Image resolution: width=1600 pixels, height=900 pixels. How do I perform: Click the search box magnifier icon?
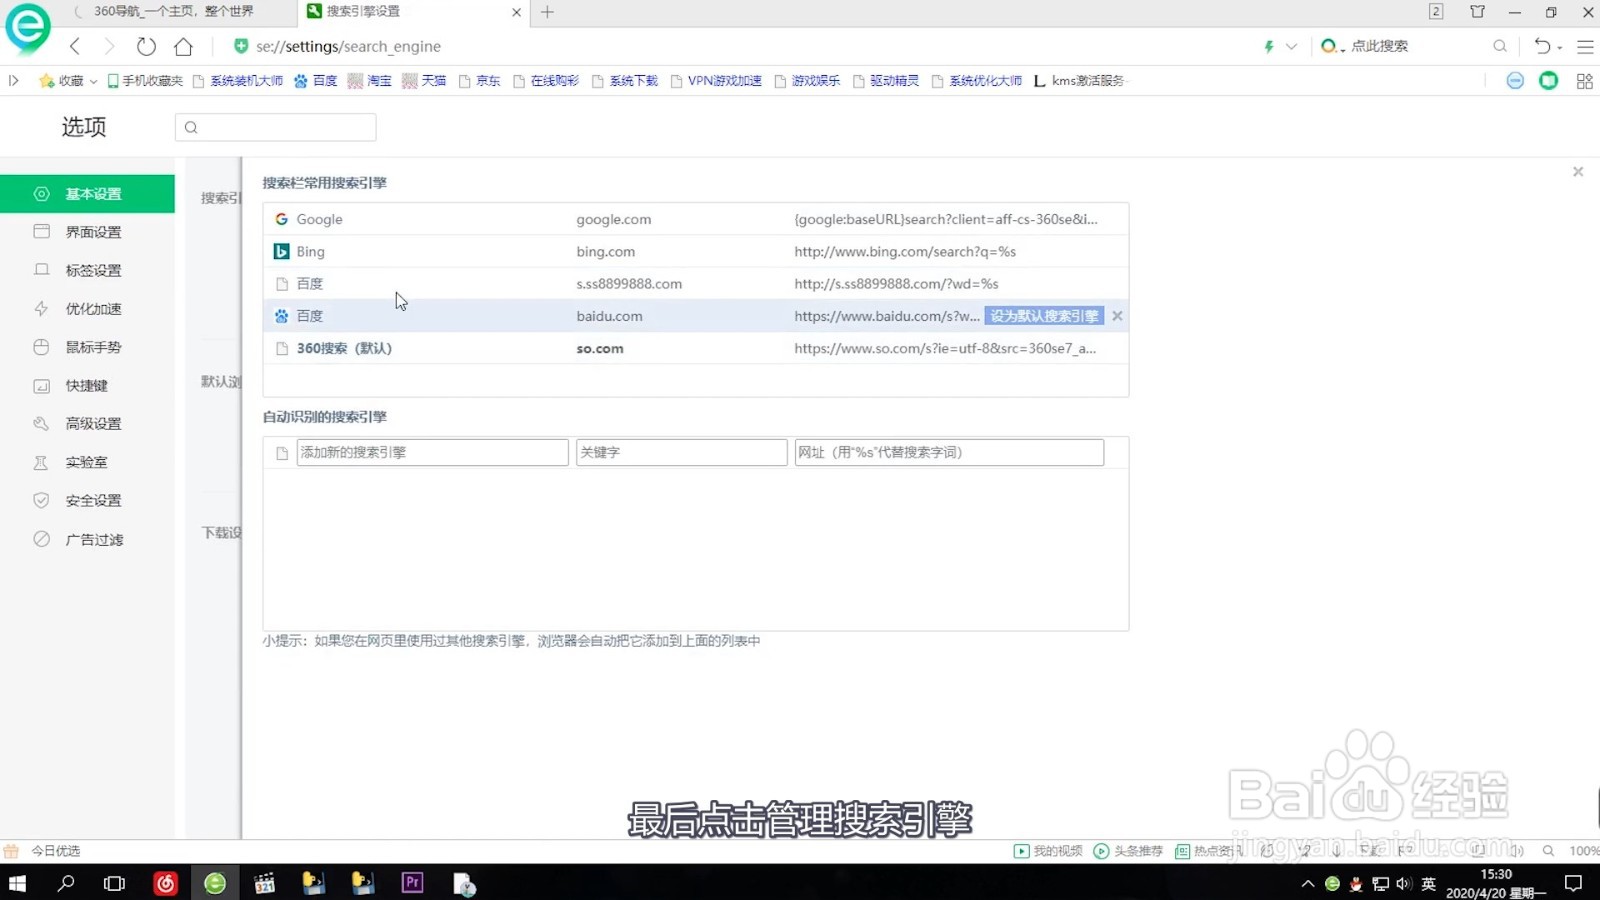point(1500,46)
